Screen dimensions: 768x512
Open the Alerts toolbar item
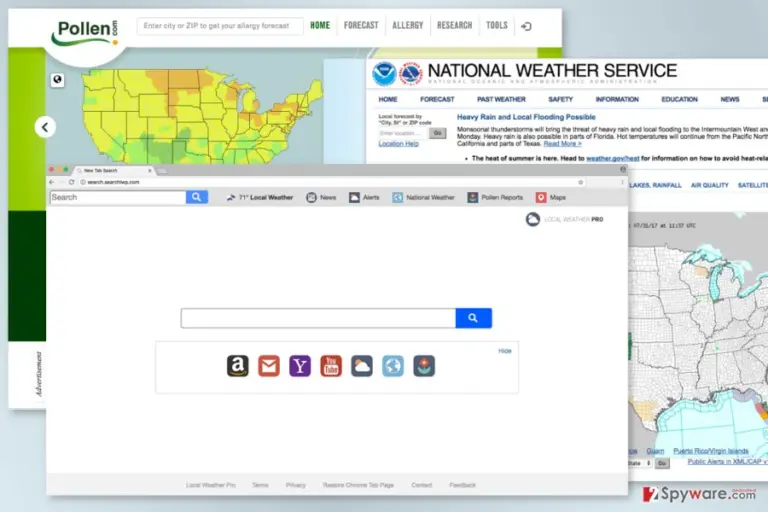coord(364,197)
